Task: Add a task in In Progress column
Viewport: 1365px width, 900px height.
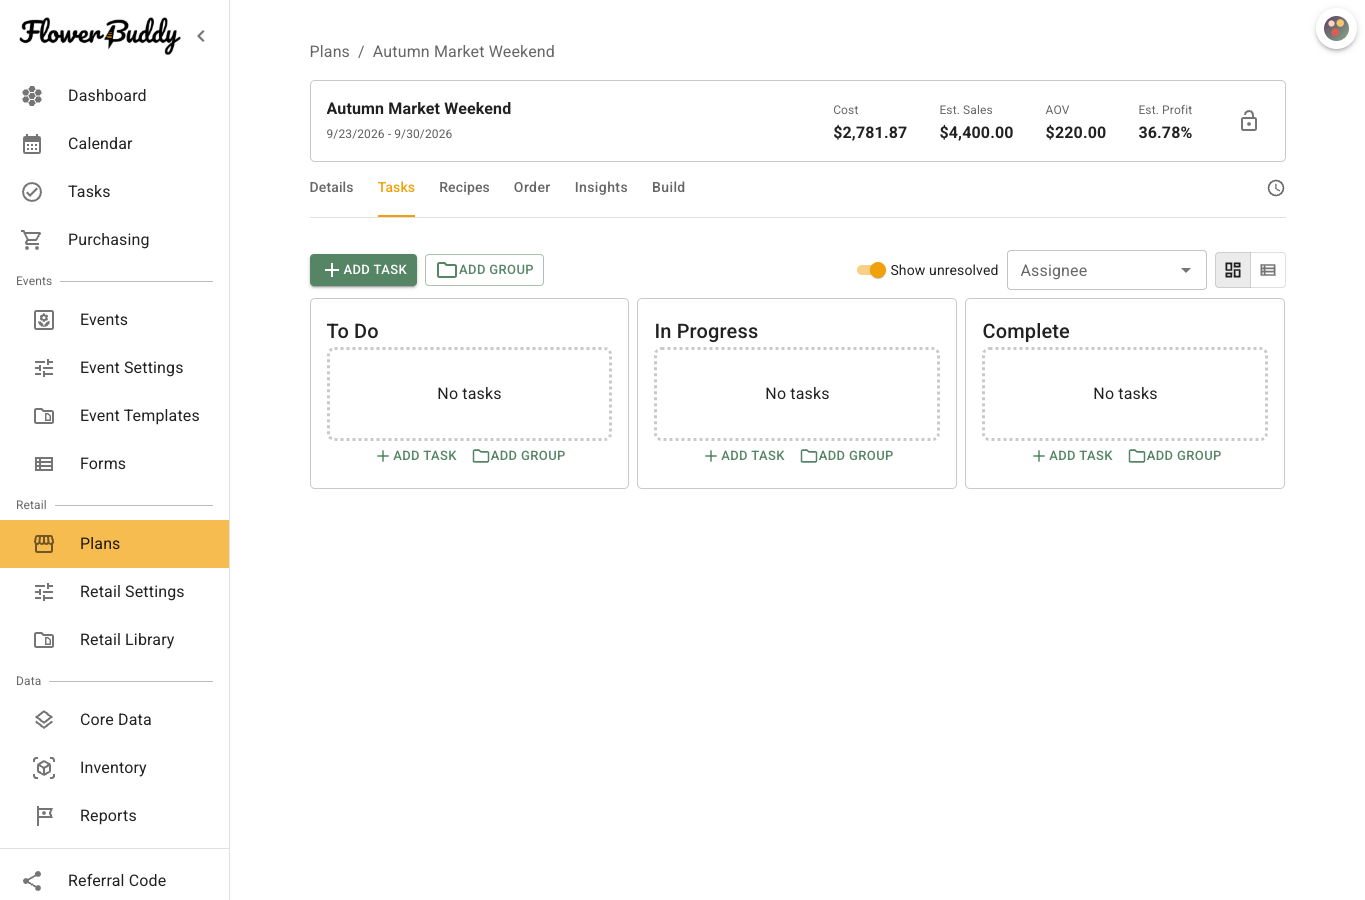Action: pos(745,456)
